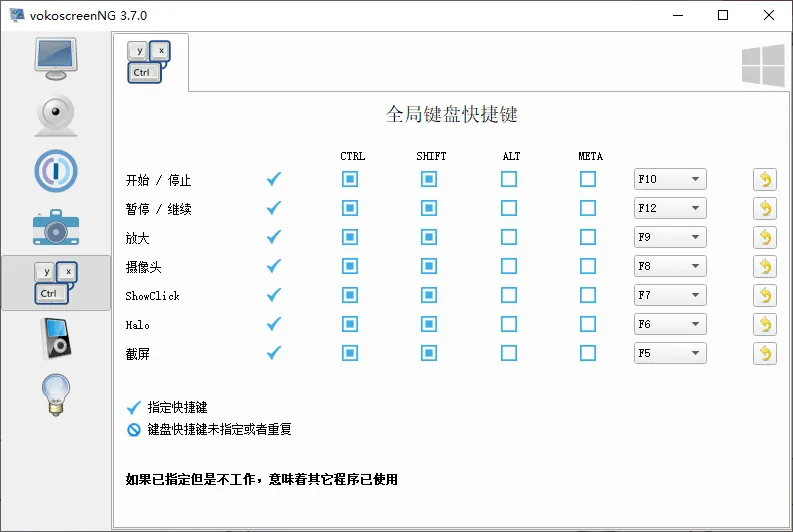Open the blue circular player/timer section
The image size is (793, 532).
click(56, 171)
